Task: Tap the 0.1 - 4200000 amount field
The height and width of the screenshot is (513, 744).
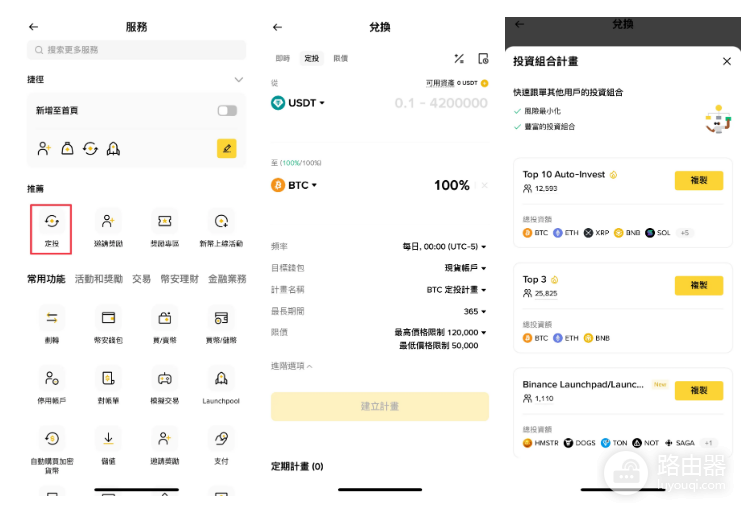Action: (441, 103)
